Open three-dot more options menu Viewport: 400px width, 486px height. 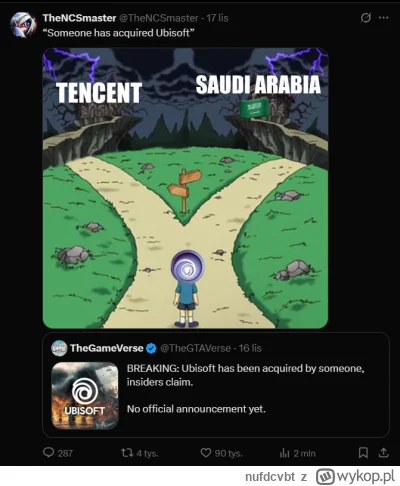coord(384,18)
